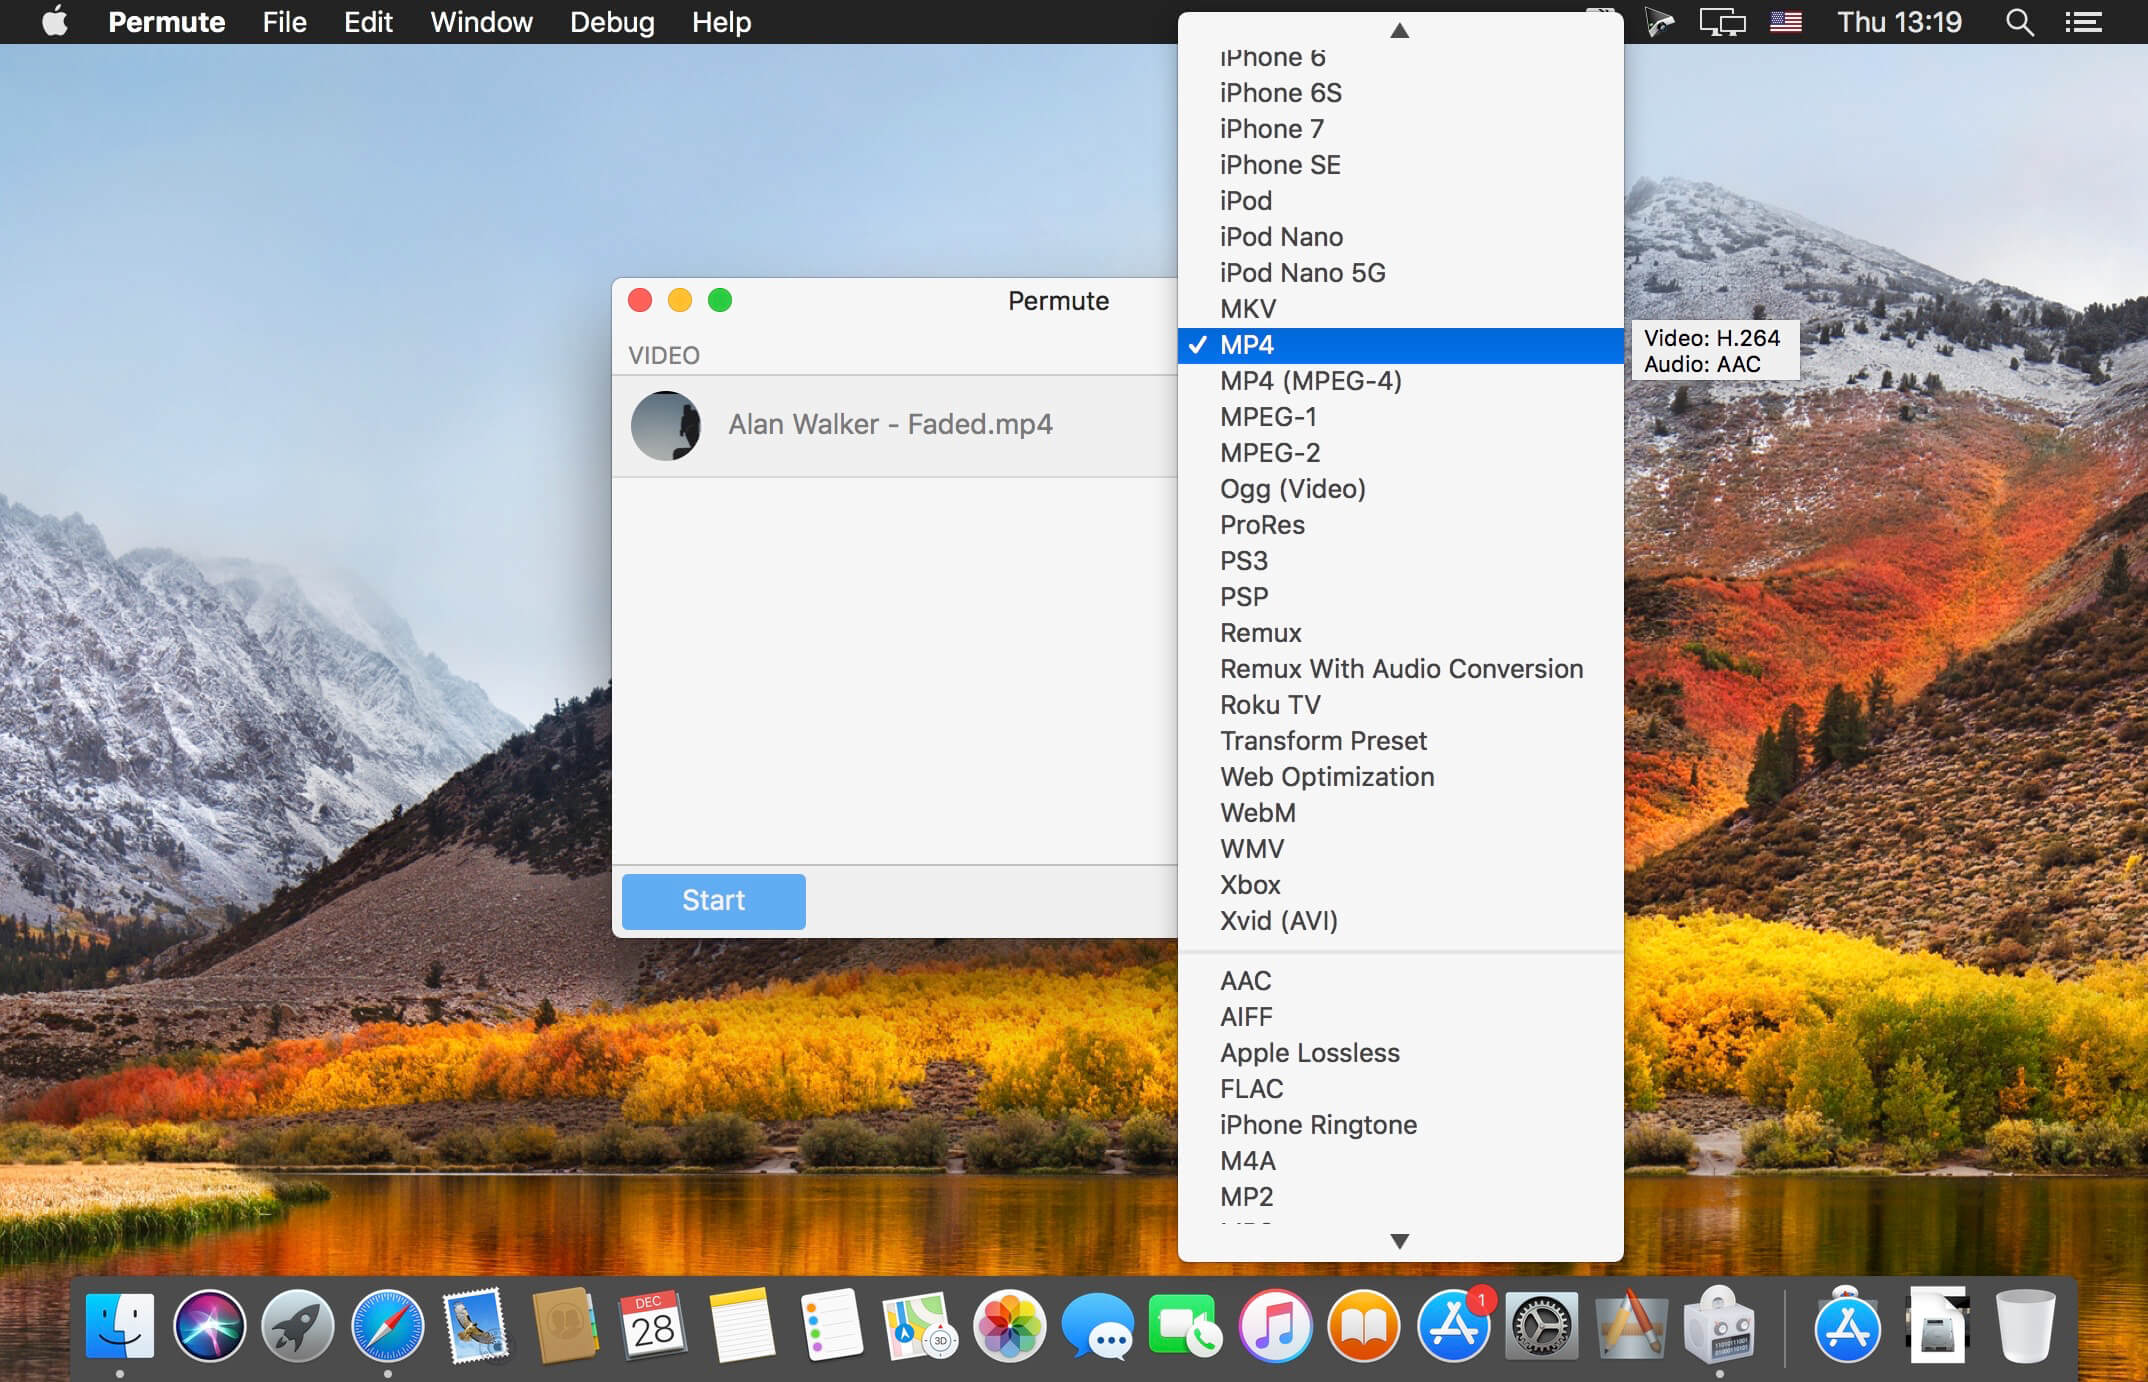The height and width of the screenshot is (1382, 2148).
Task: Select the Alan Walker - Faded.mp4 filename
Action: click(890, 425)
